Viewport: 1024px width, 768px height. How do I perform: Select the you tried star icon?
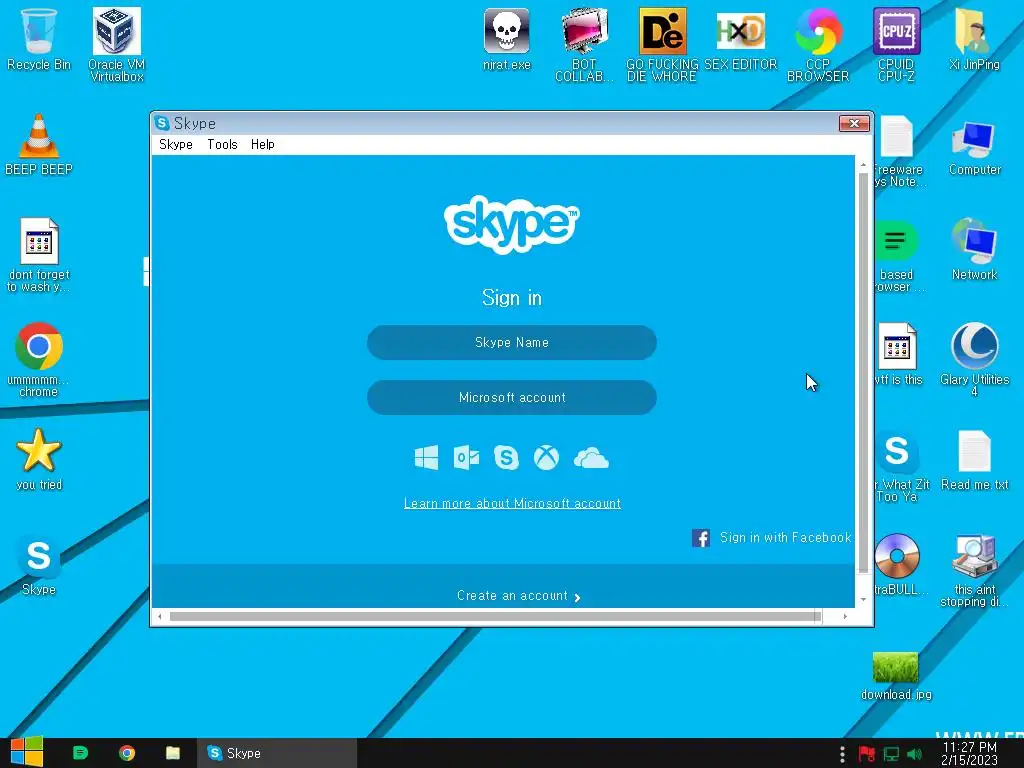(x=39, y=459)
